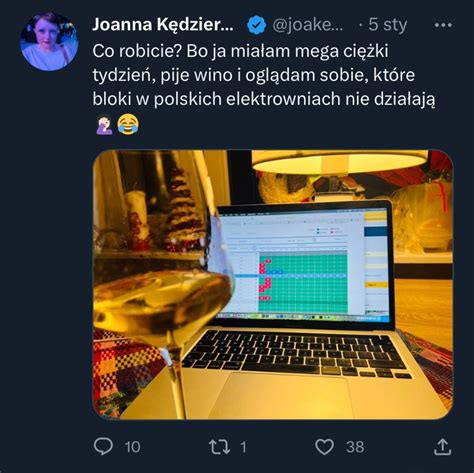Like the tweet with heart icon
The height and width of the screenshot is (473, 474).
point(324,447)
